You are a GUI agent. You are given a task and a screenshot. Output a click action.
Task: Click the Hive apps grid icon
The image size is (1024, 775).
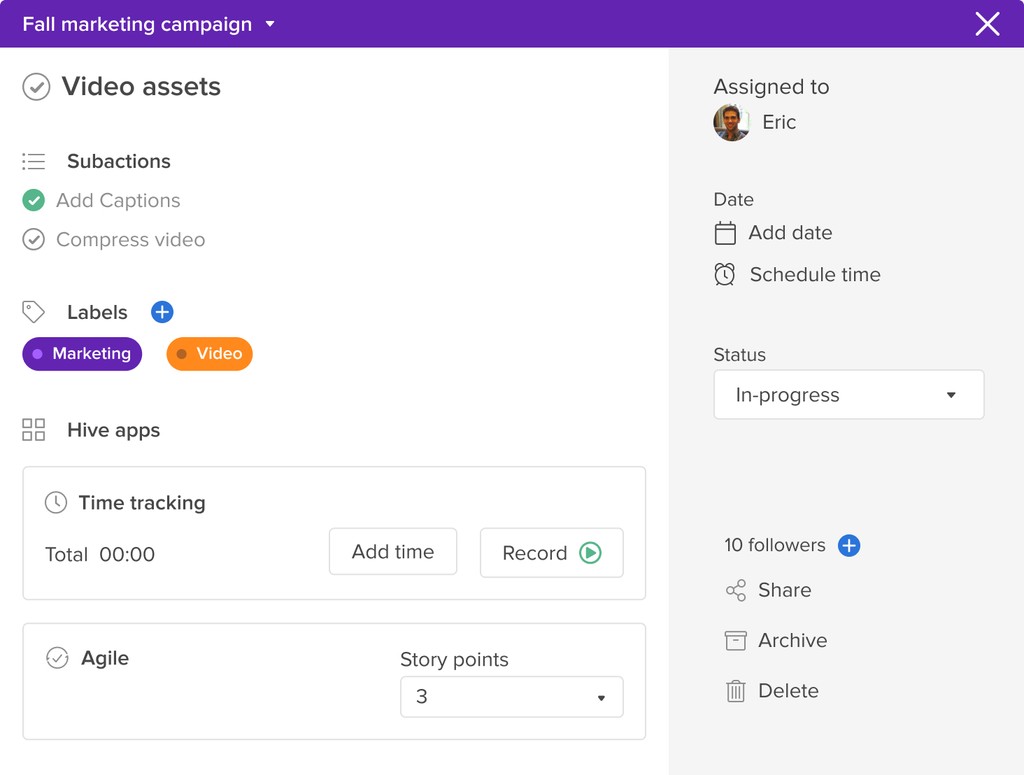[x=33, y=430]
